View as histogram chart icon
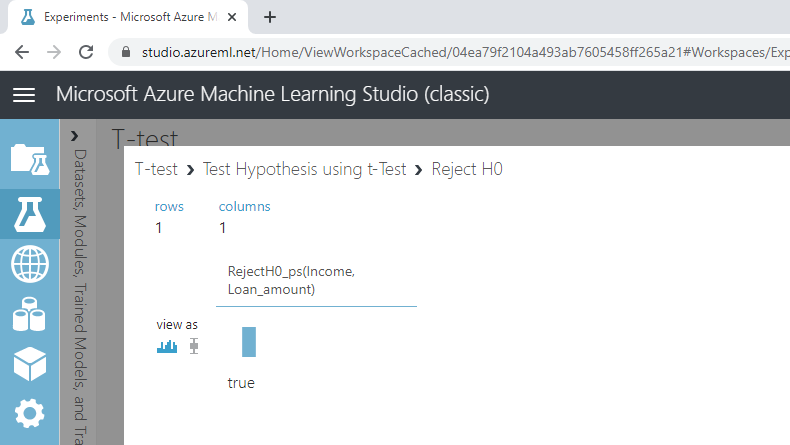This screenshot has width=790, height=445. coord(167,346)
